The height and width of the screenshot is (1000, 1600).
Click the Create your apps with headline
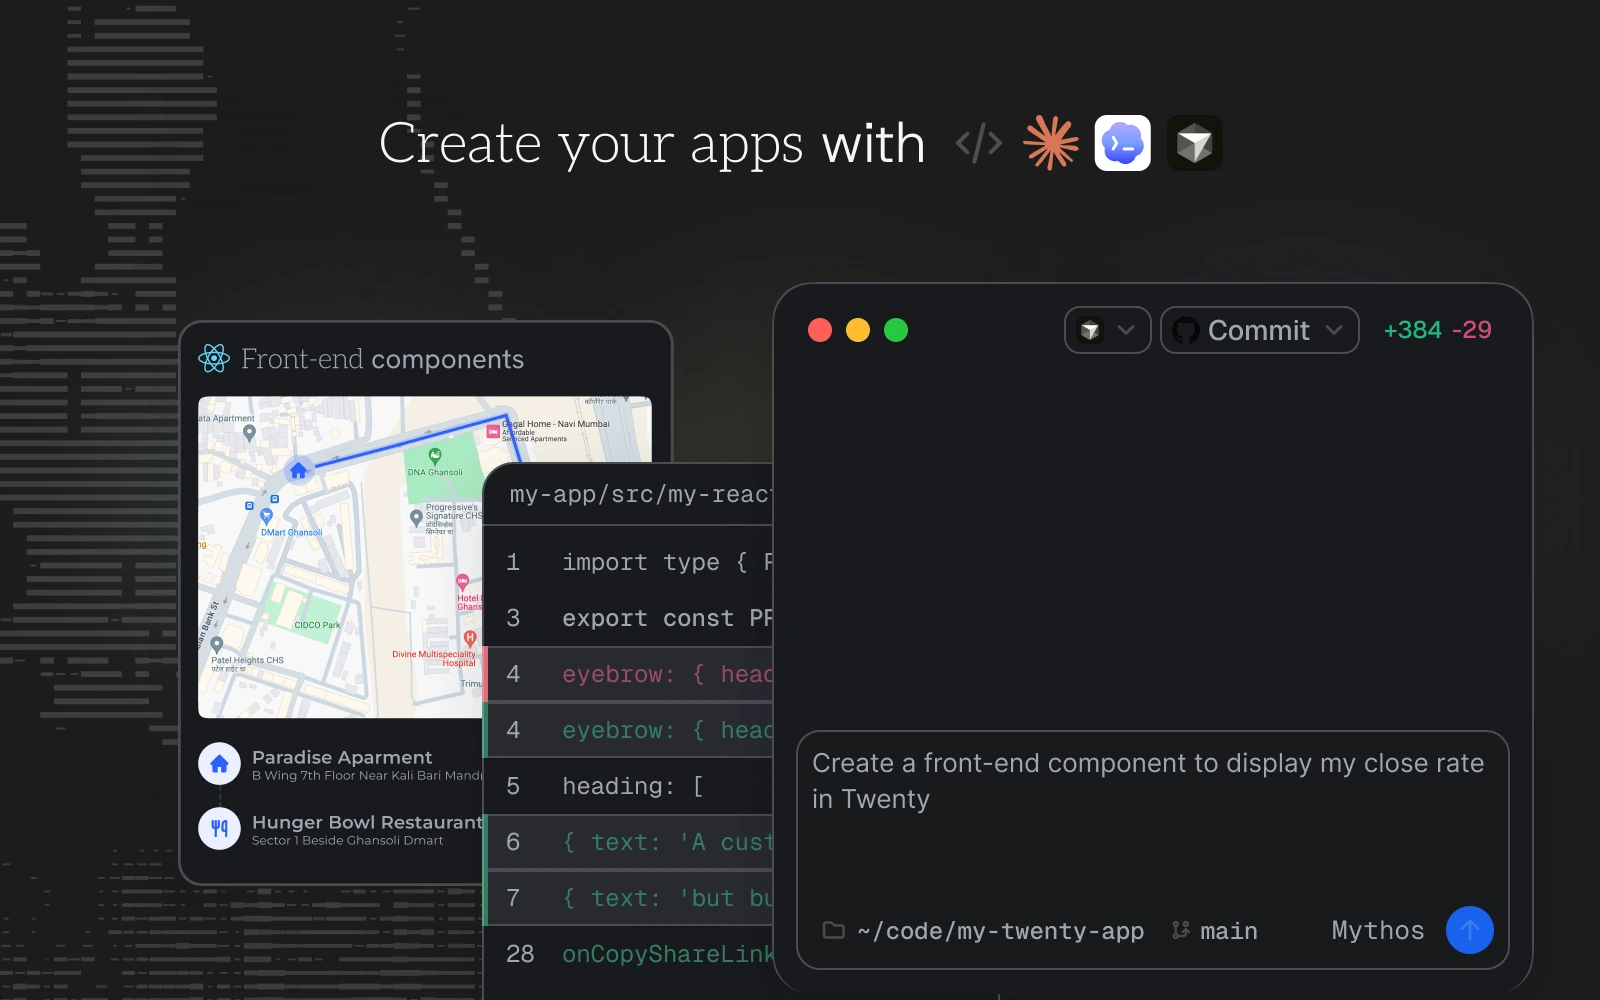(652, 144)
